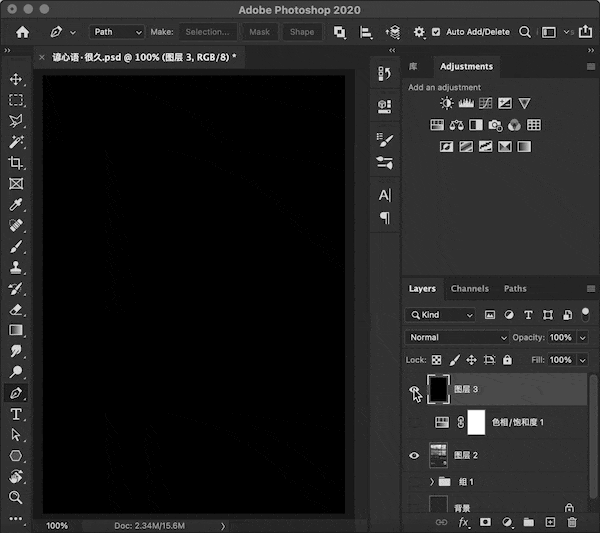Toggle lock all padlock

click(507, 360)
